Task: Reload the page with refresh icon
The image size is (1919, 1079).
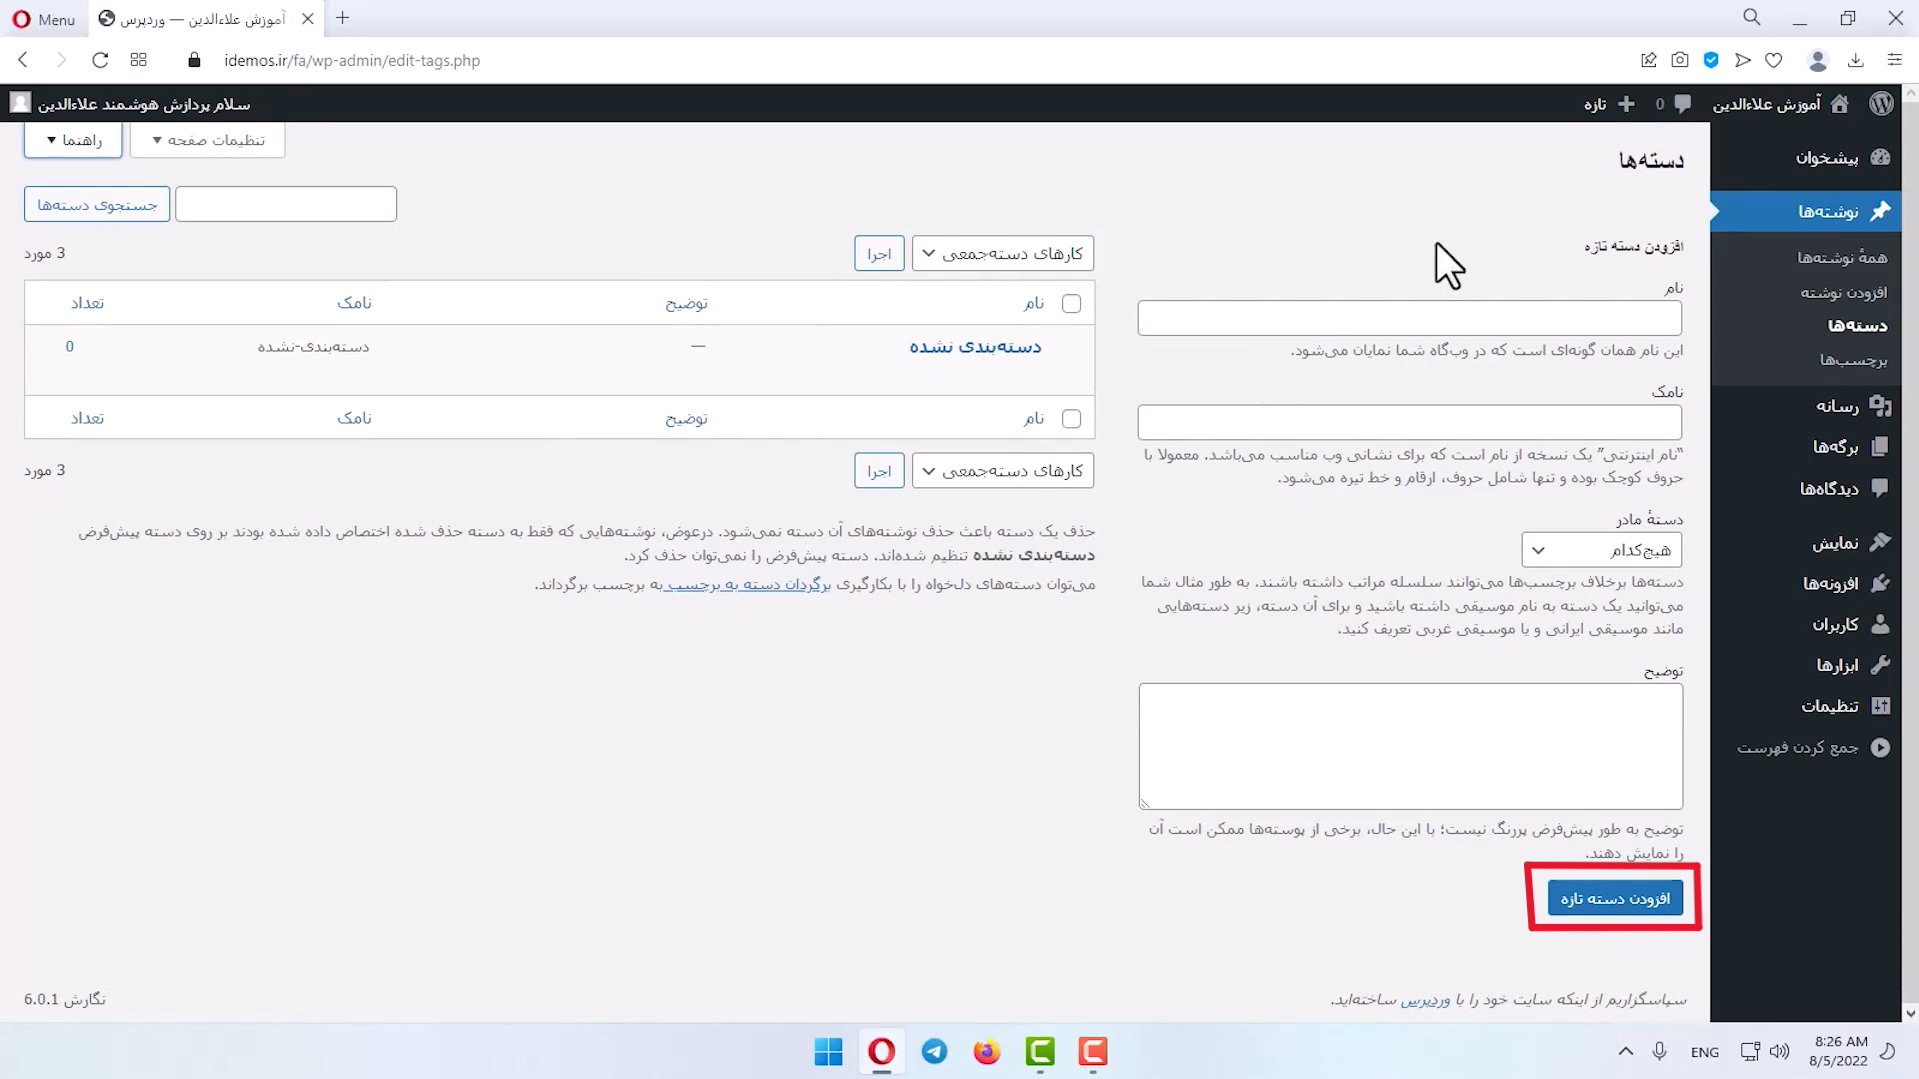Action: (100, 60)
